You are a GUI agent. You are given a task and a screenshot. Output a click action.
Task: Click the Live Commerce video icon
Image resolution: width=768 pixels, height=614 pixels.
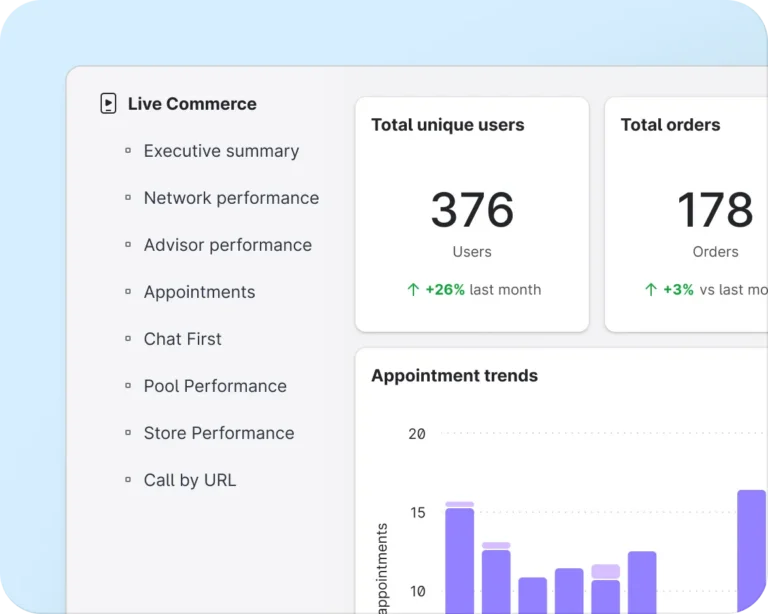click(108, 103)
